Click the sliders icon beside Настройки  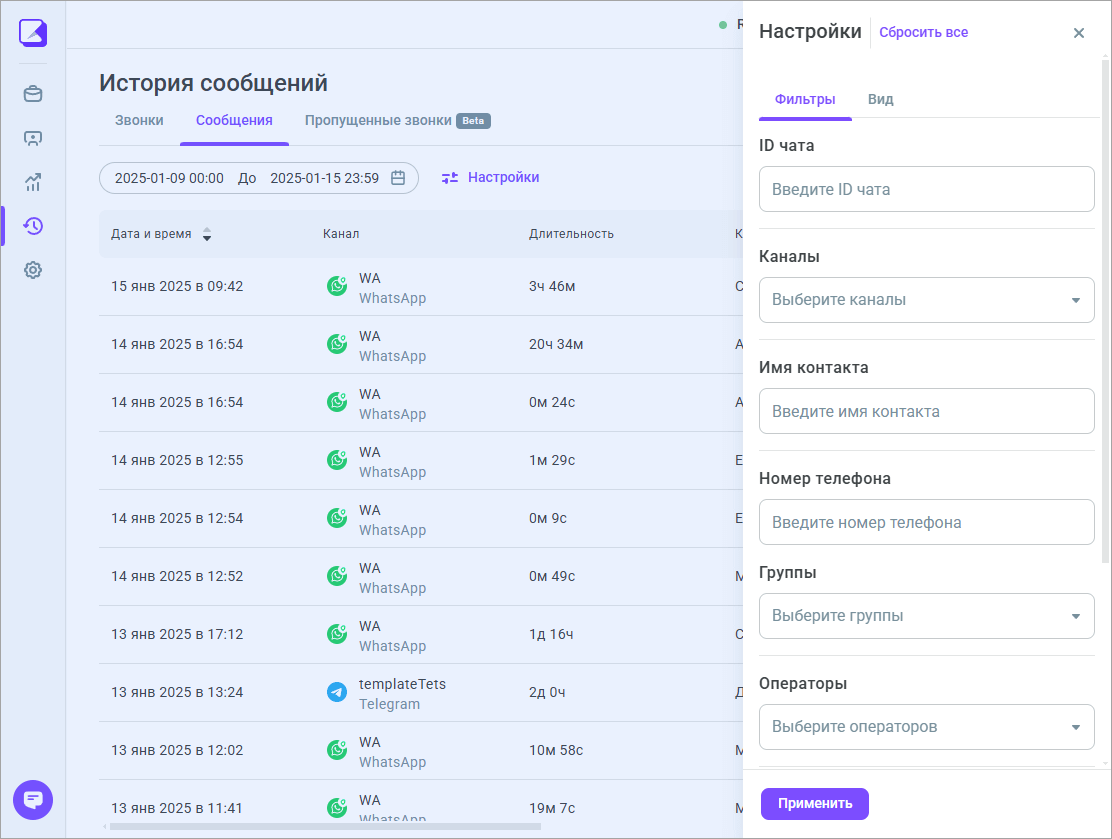(450, 178)
